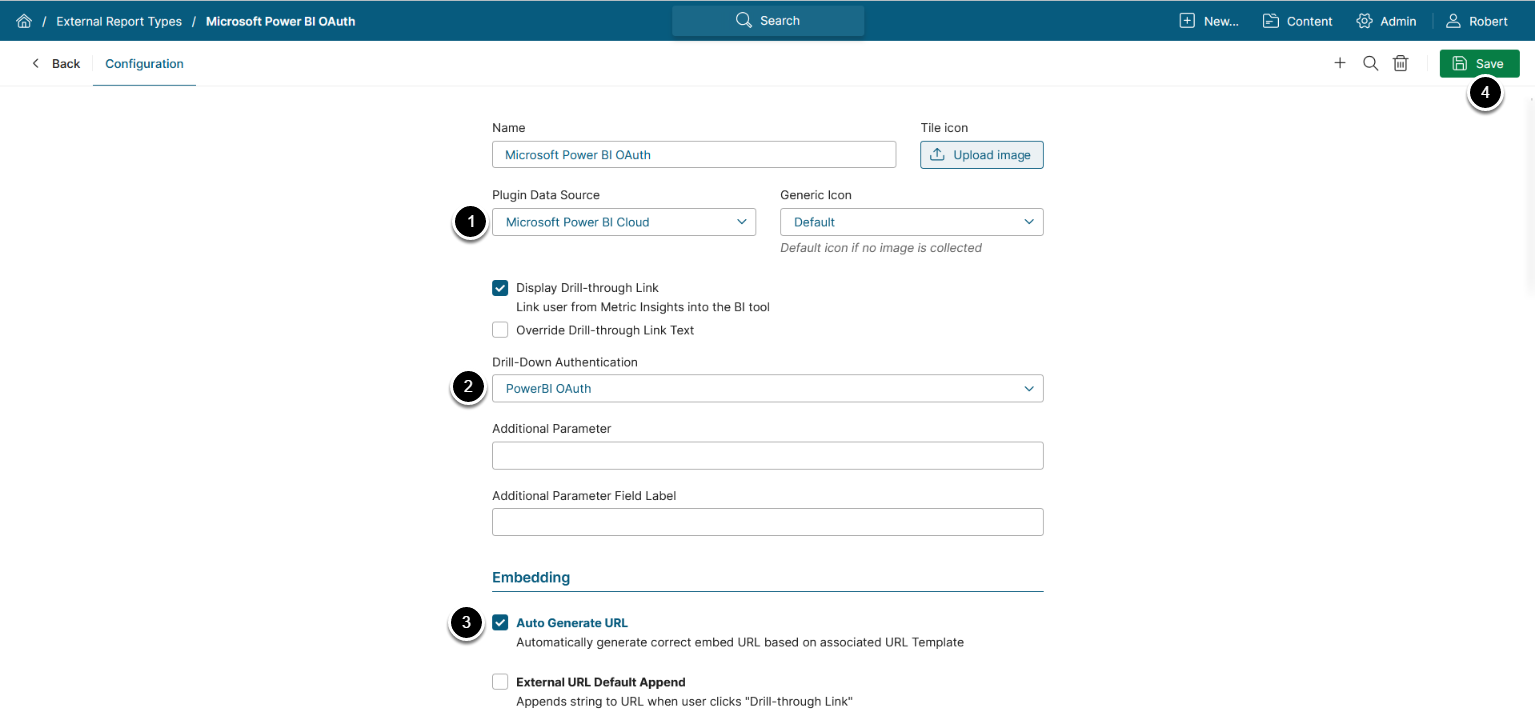Click the Upload image button

(x=981, y=155)
